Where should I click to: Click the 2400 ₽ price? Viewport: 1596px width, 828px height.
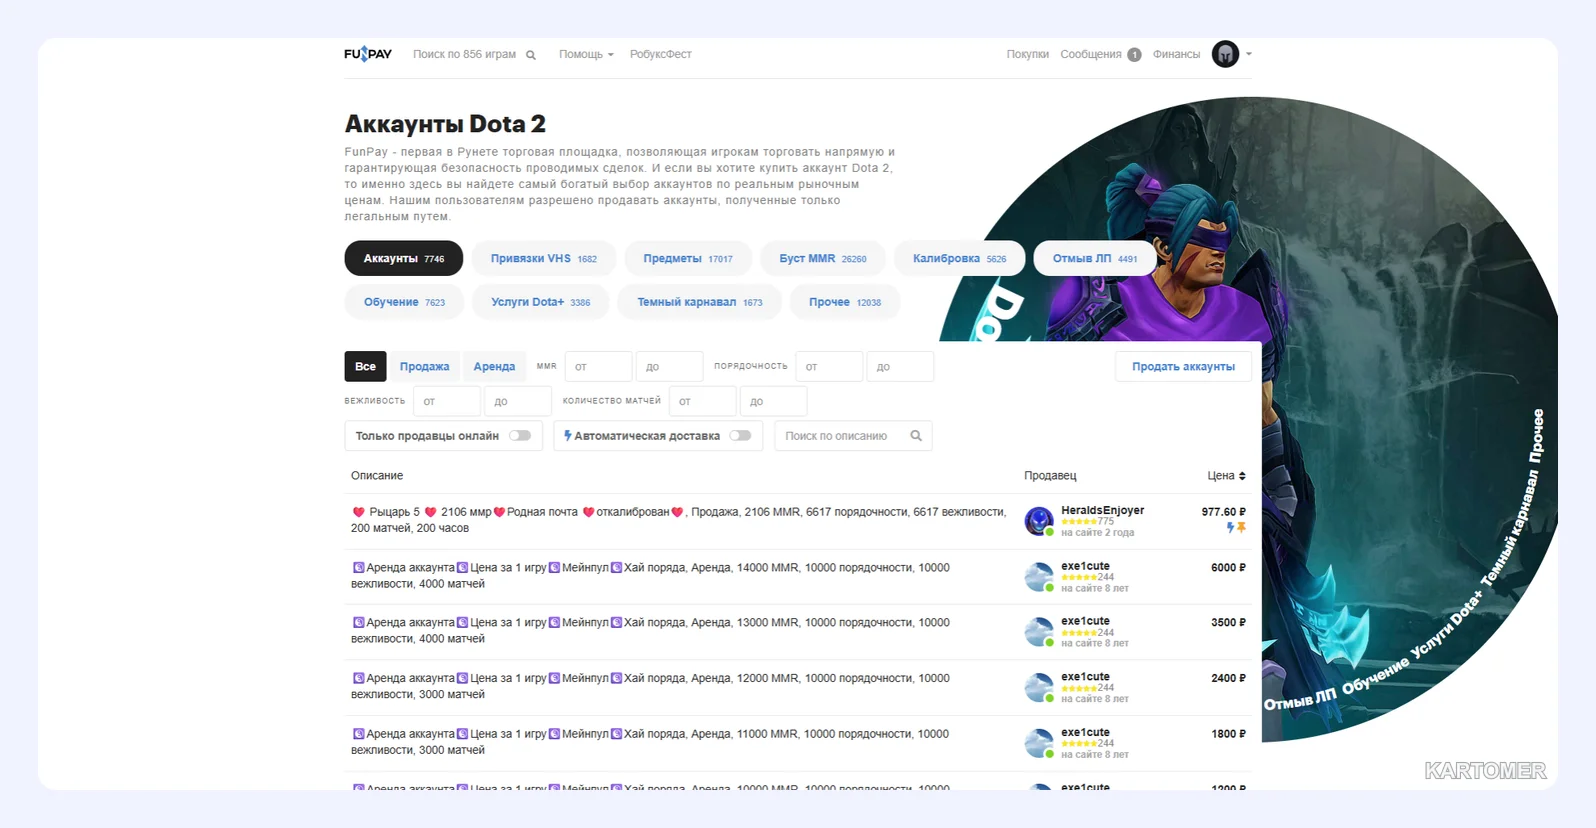[1228, 678]
